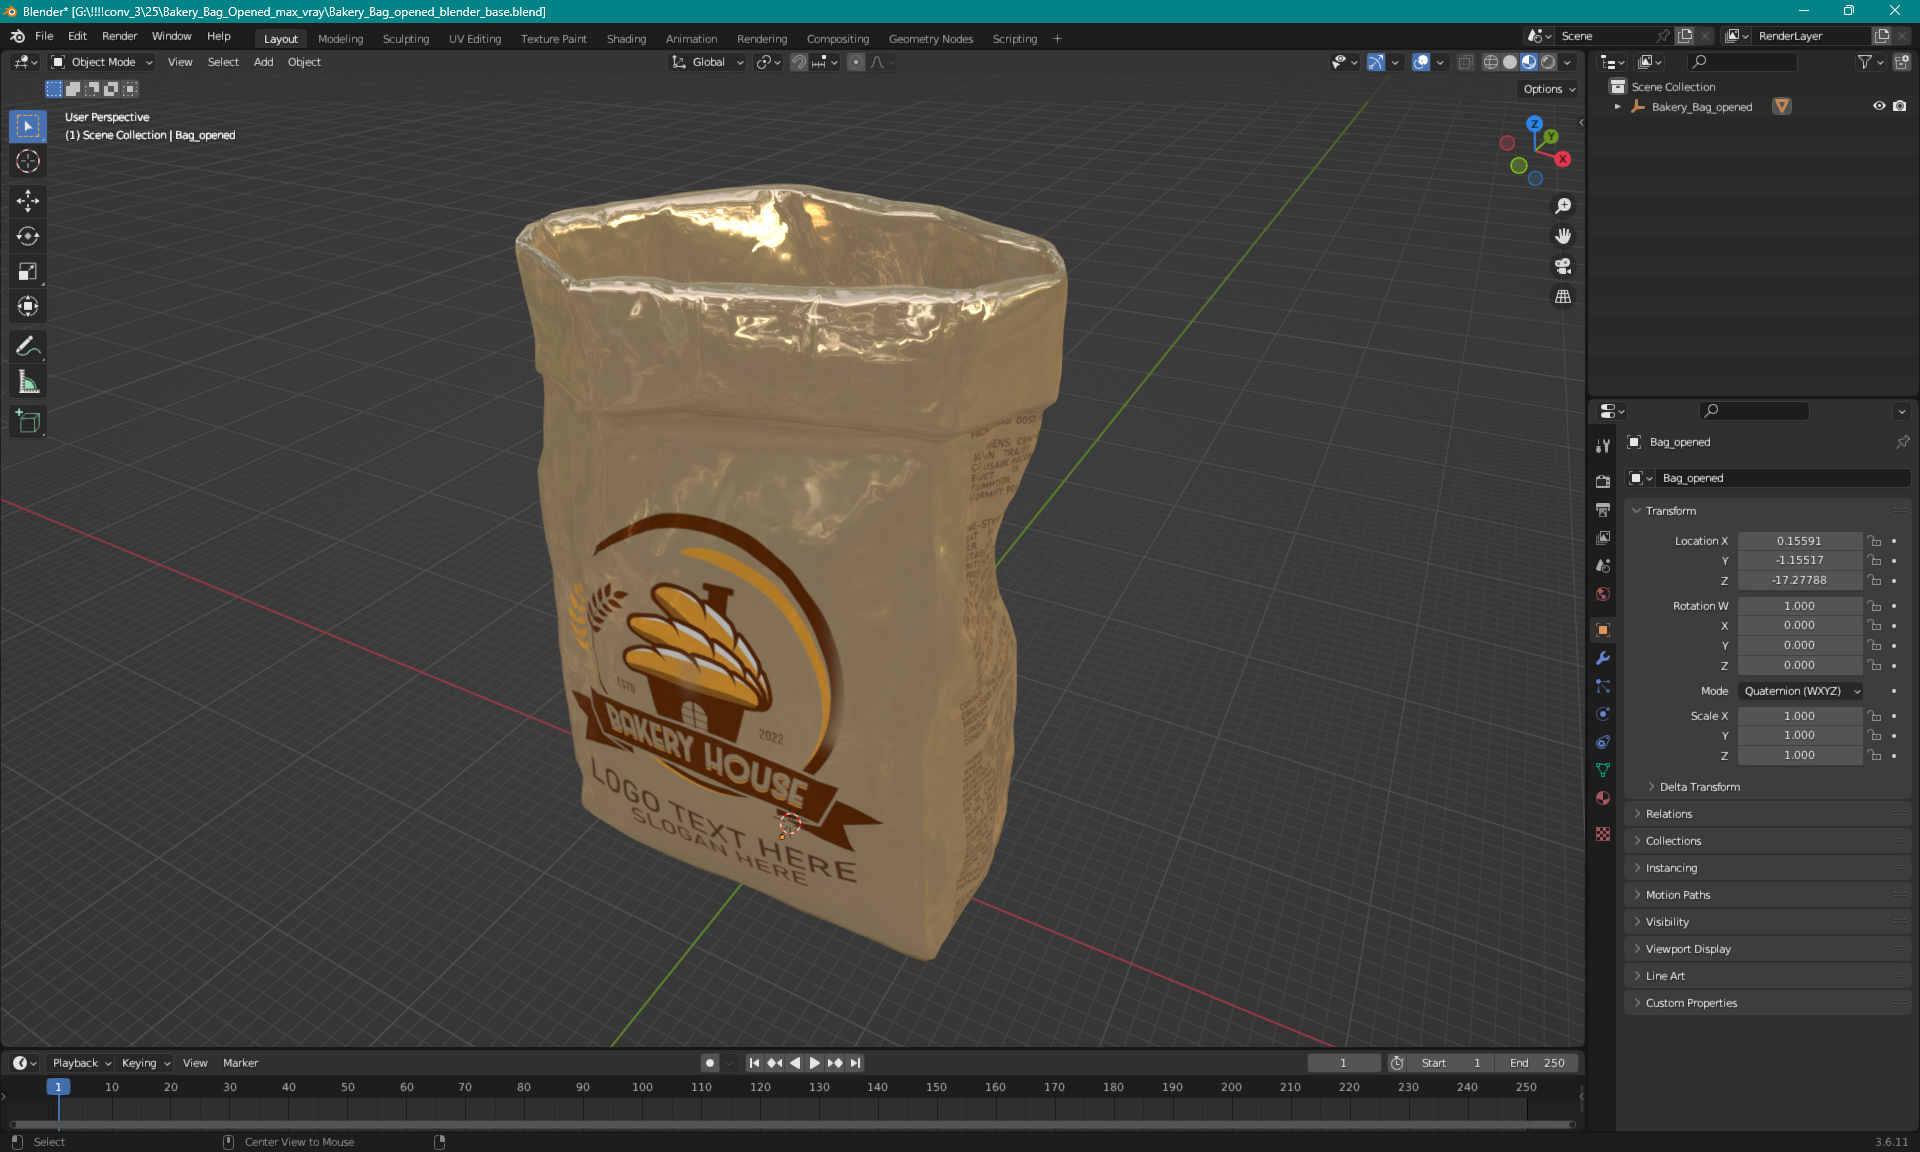1920x1152 pixels.
Task: Disable Bakery_Bag_opened in renders camera icon
Action: click(1900, 106)
